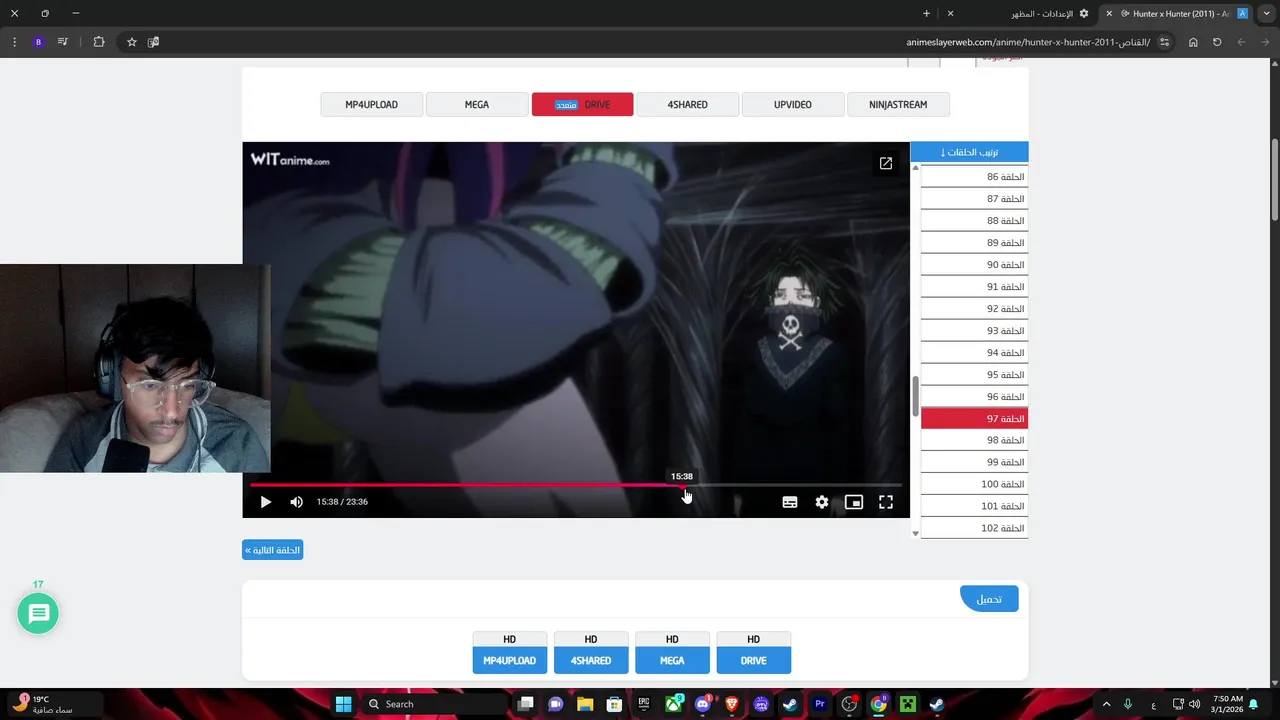Open episode 100 in the list
1280x720 pixels.
974,484
